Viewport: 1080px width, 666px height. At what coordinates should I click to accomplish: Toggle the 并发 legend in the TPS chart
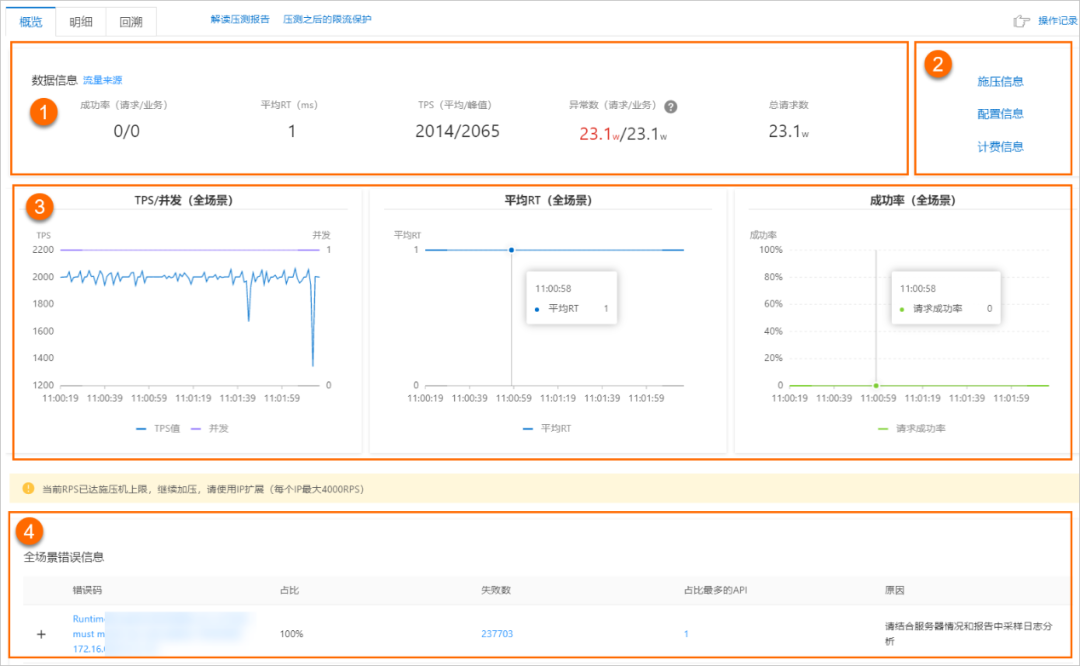[209, 428]
